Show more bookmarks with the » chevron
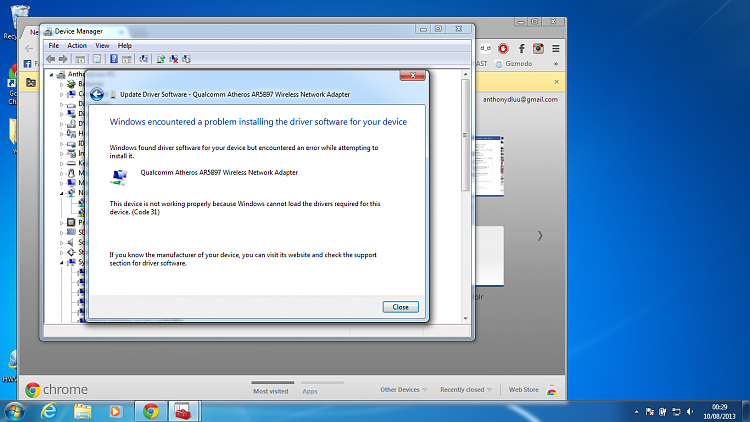Viewport: 750px width, 422px height. coord(556,64)
